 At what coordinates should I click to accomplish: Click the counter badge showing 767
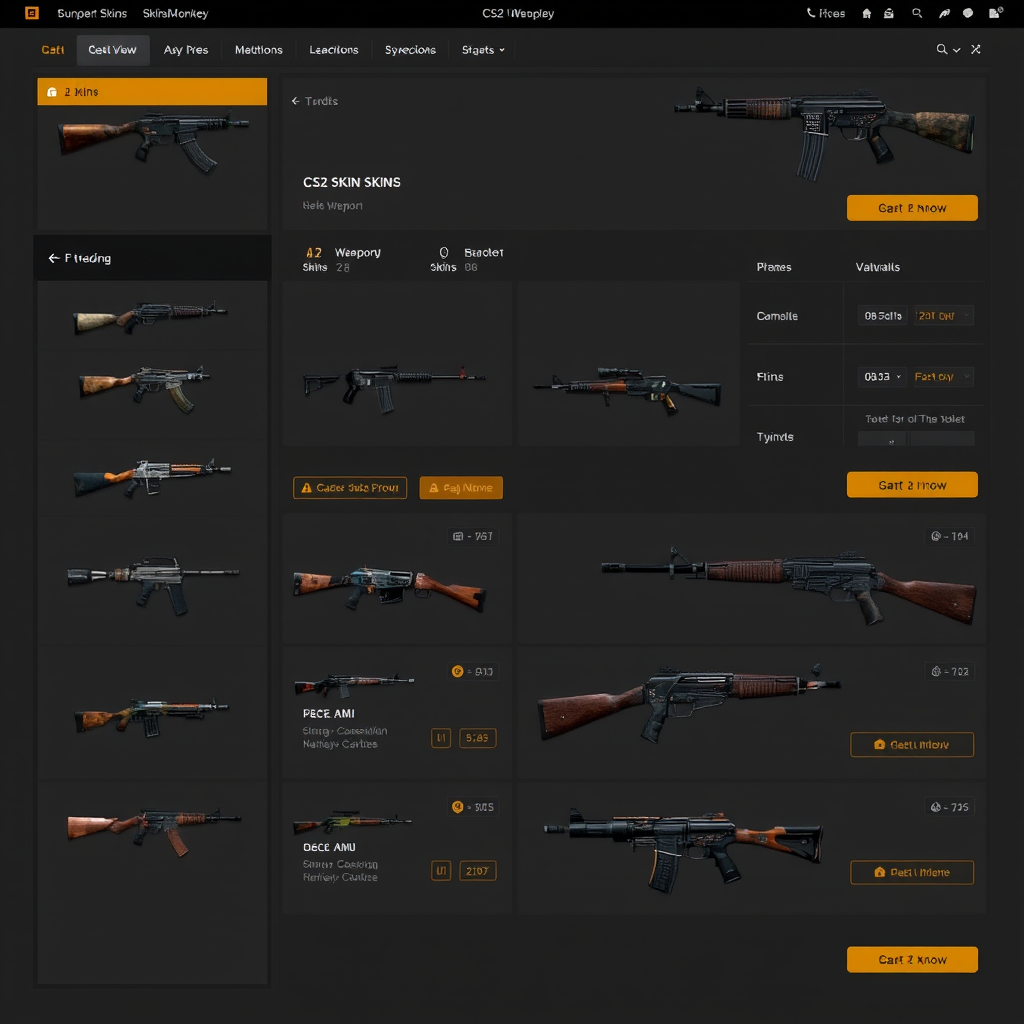pos(473,536)
